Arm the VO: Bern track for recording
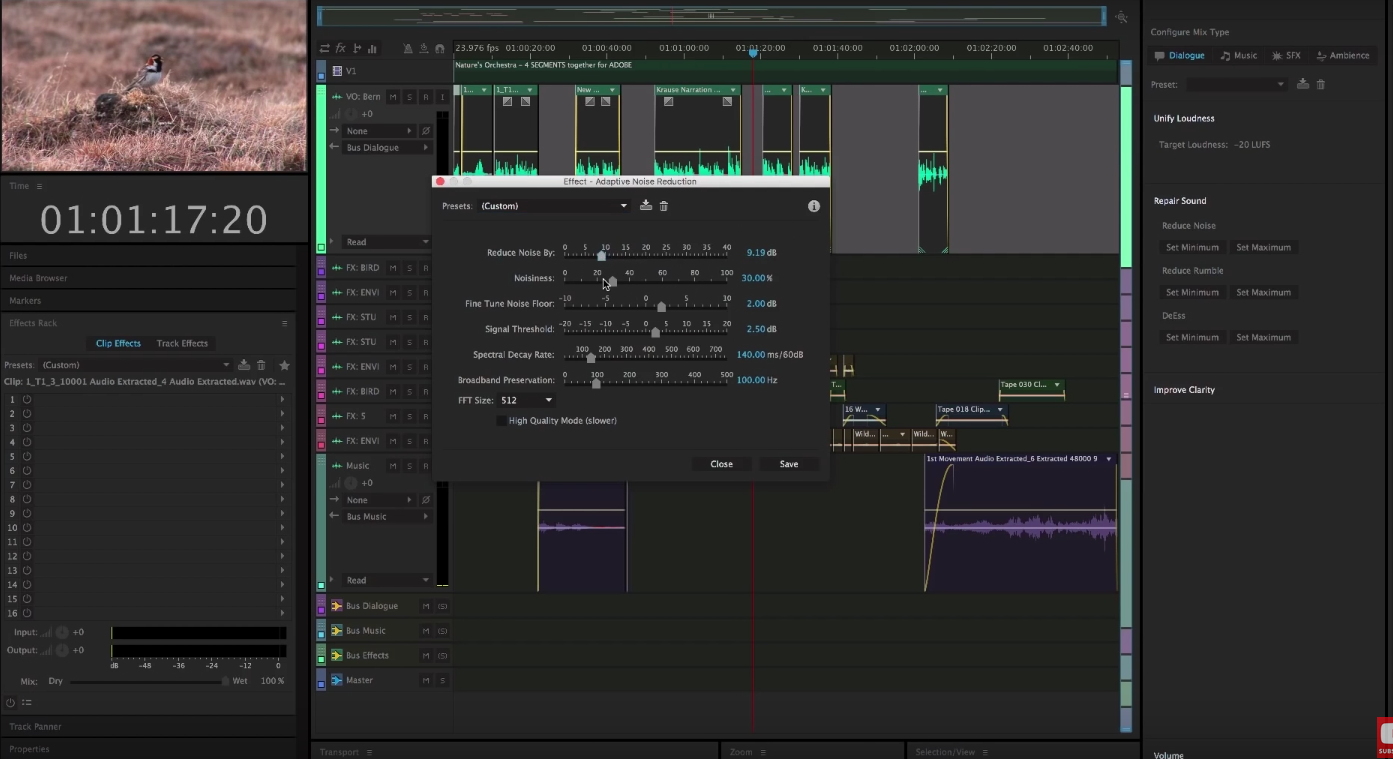Screen dimensions: 1393x759 [x=425, y=97]
